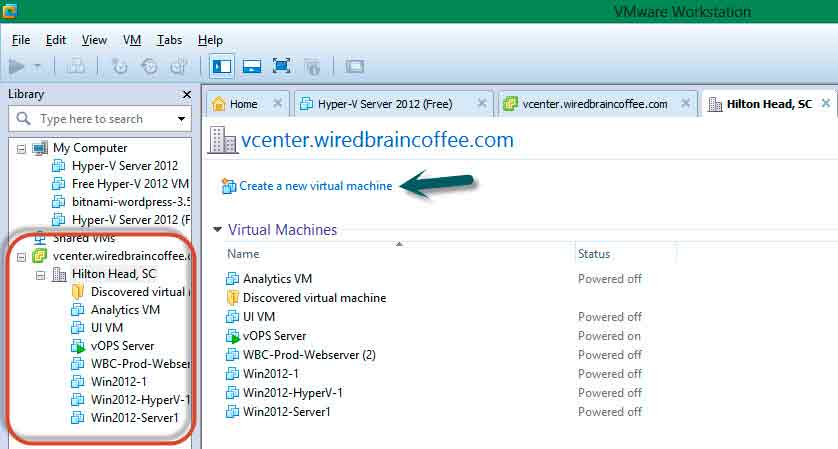Select bitnami-wordpress VM in Library tree

131,202
